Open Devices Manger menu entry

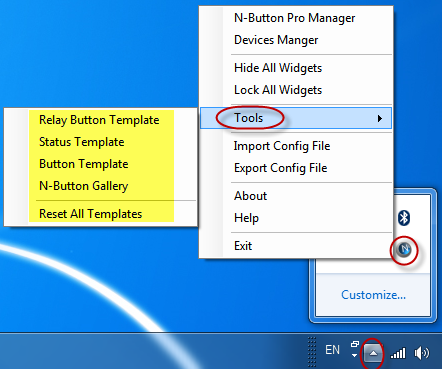click(276, 40)
